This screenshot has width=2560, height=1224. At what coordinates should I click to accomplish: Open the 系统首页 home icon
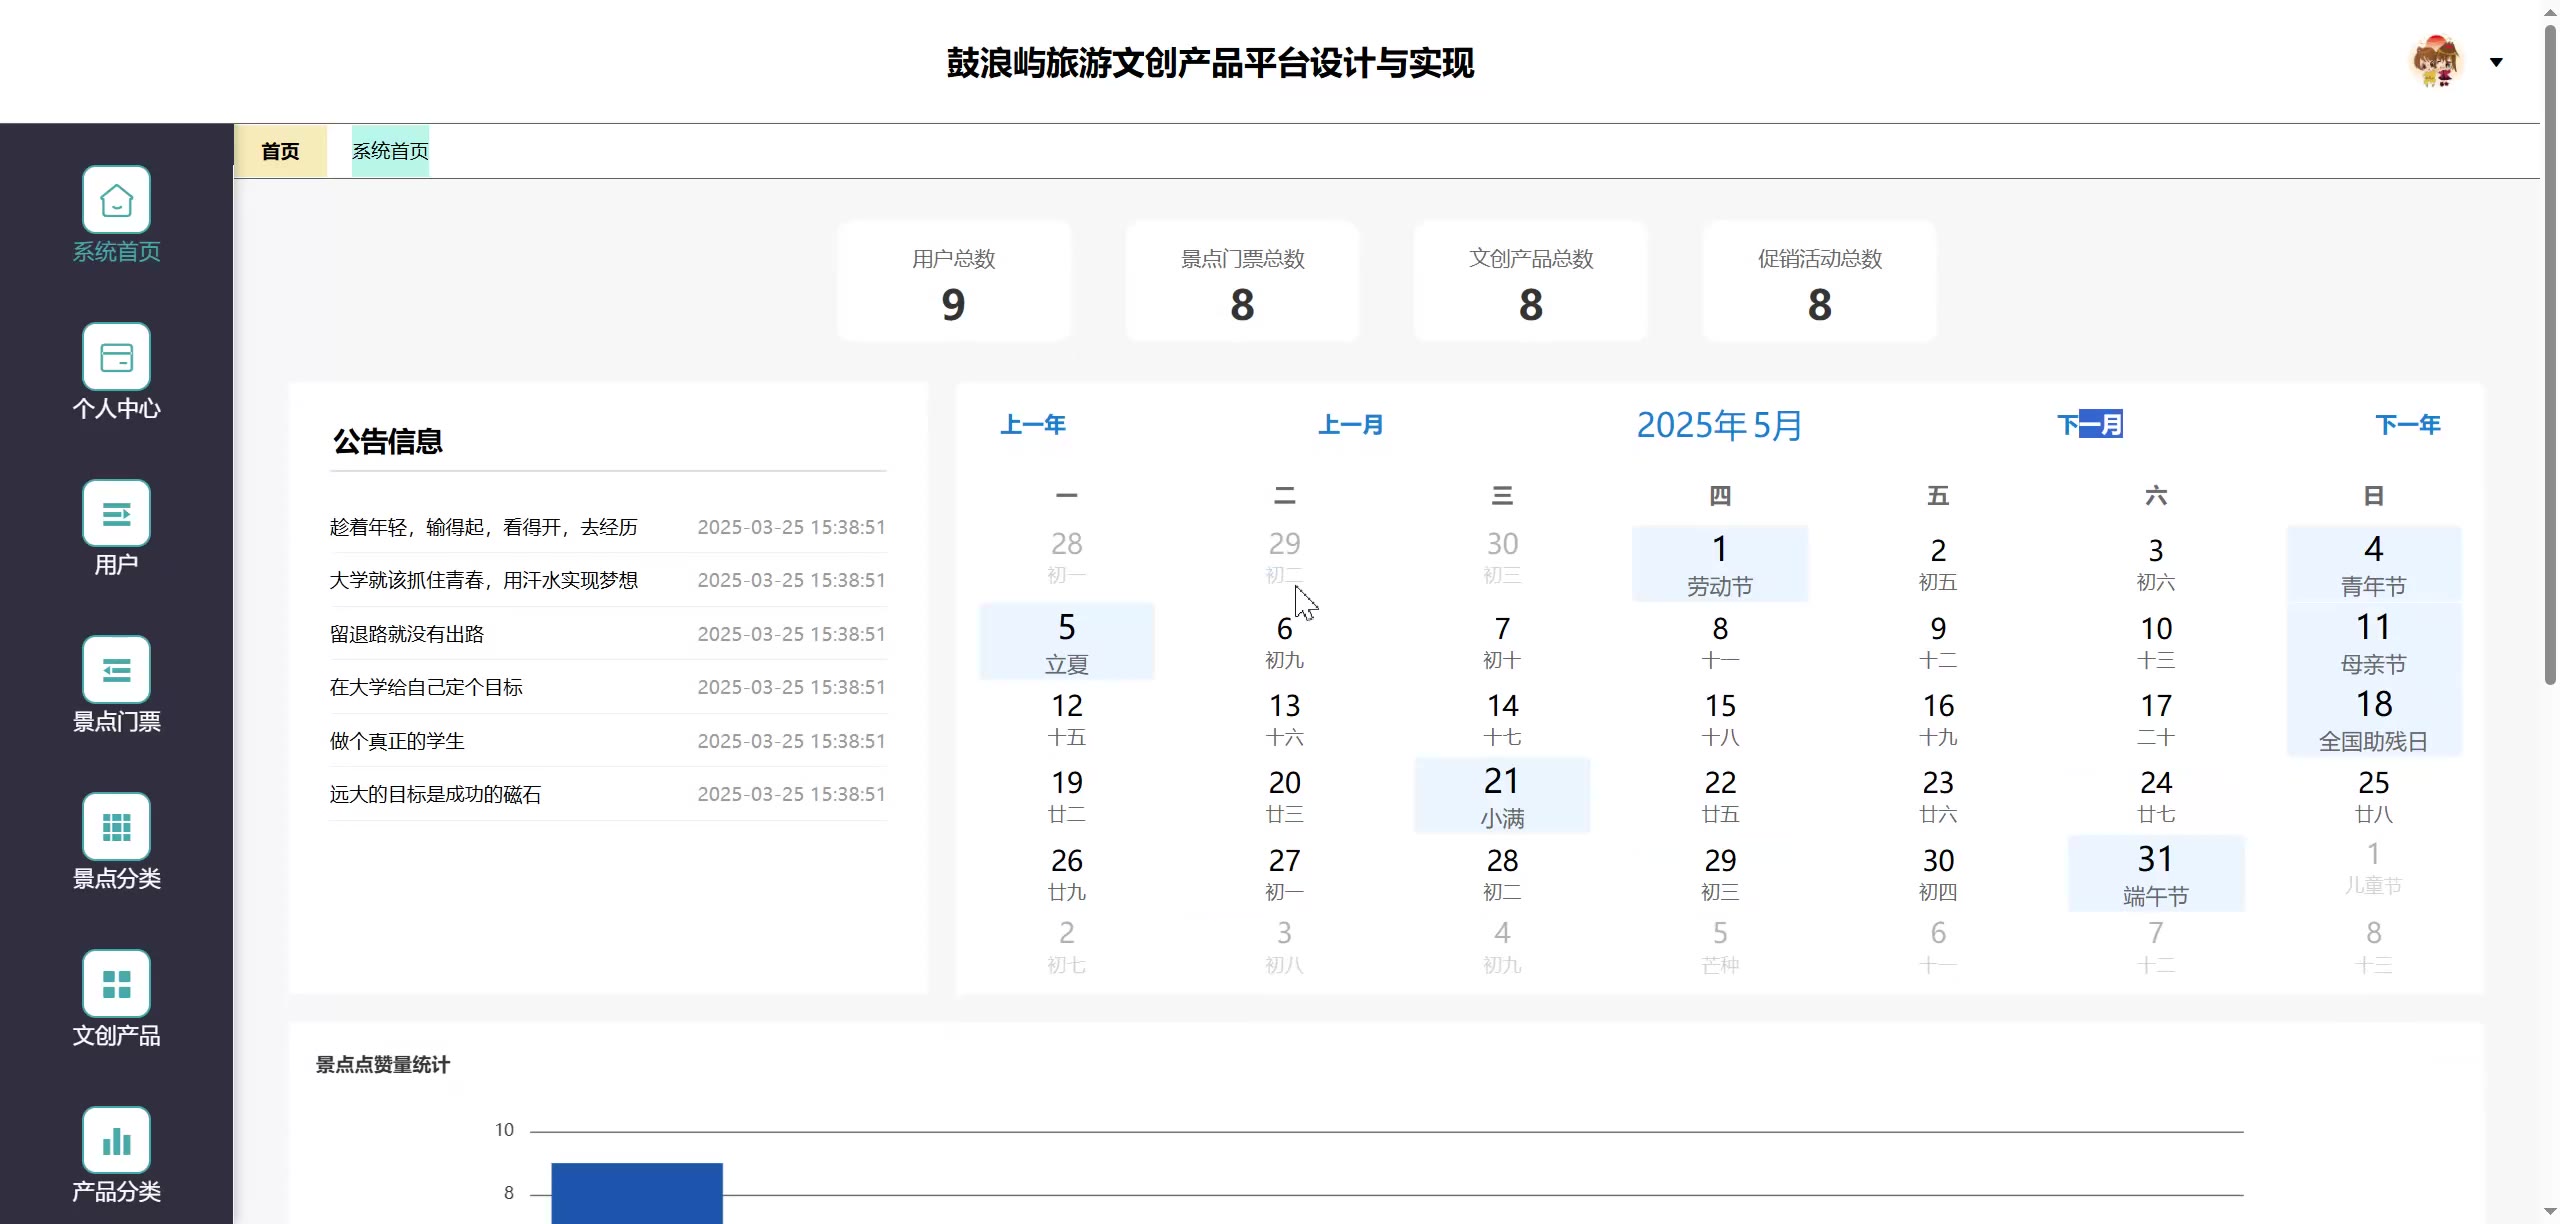click(x=116, y=200)
